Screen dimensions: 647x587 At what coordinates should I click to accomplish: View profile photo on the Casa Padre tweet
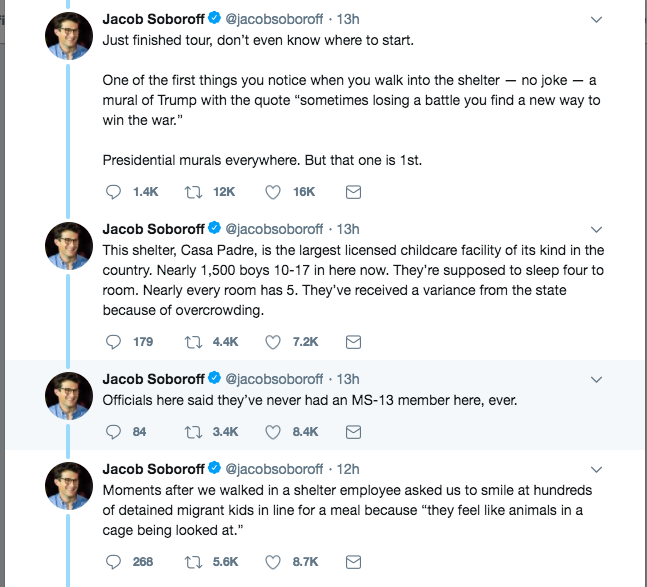(70, 247)
